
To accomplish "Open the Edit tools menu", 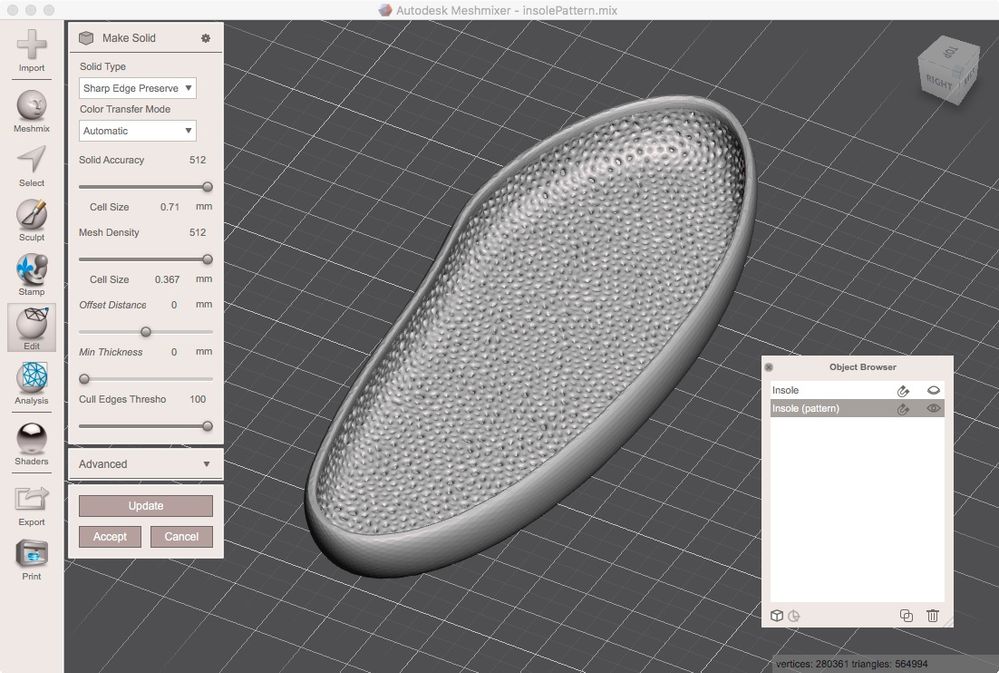I will (x=31, y=328).
